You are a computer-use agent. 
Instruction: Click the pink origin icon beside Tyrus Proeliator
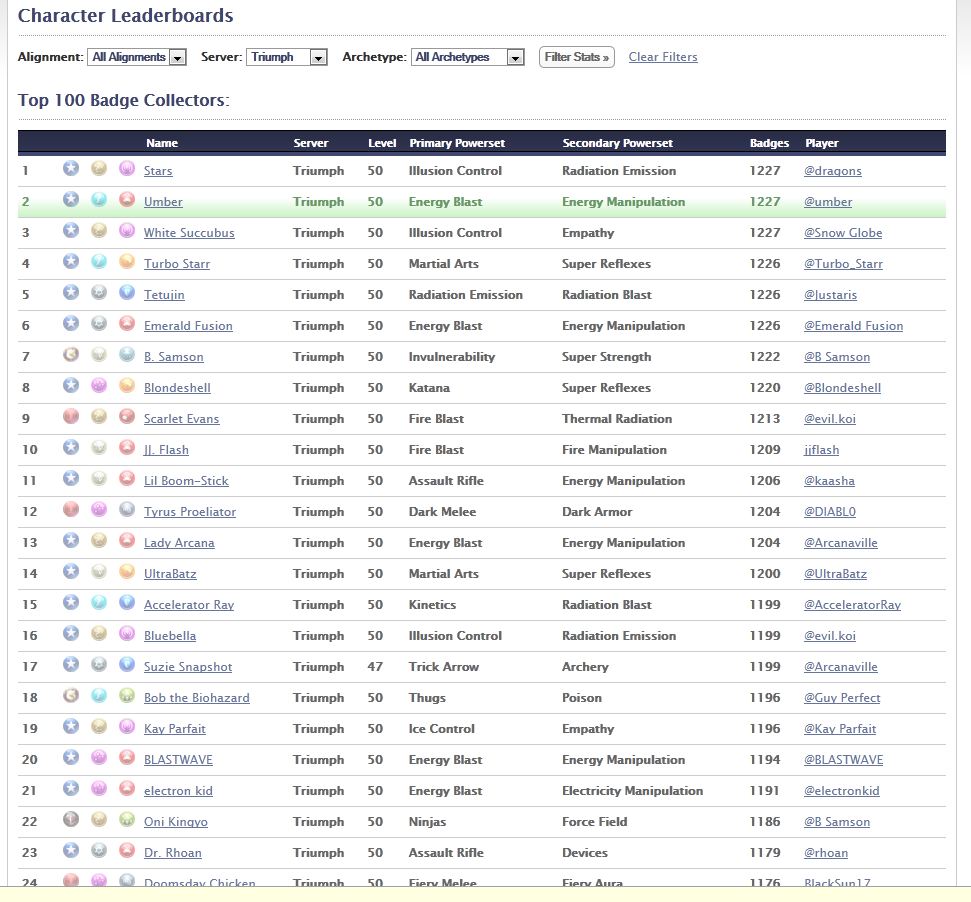[99, 511]
